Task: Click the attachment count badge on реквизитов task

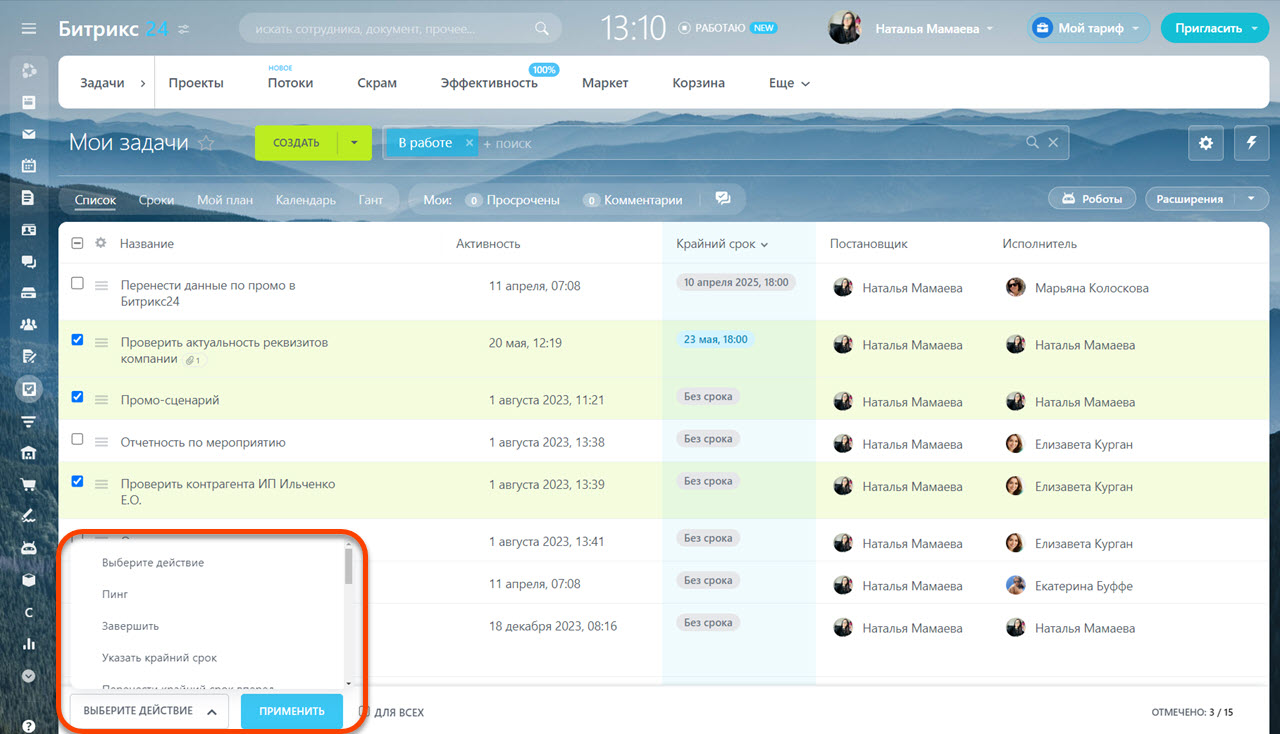Action: (194, 360)
